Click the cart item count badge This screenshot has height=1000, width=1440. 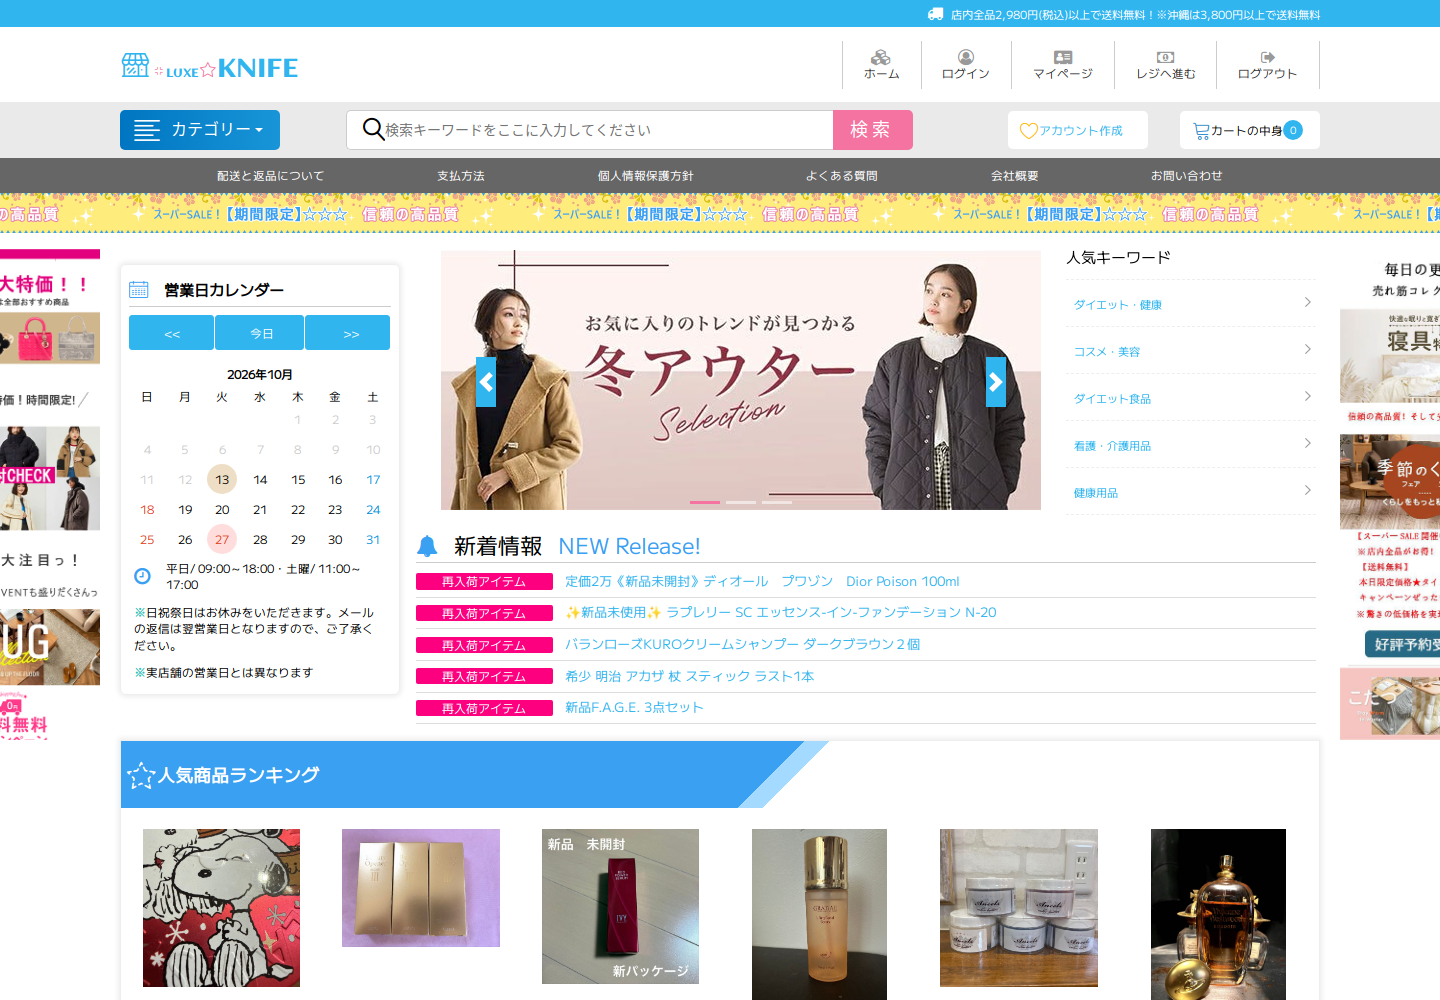tap(1293, 130)
